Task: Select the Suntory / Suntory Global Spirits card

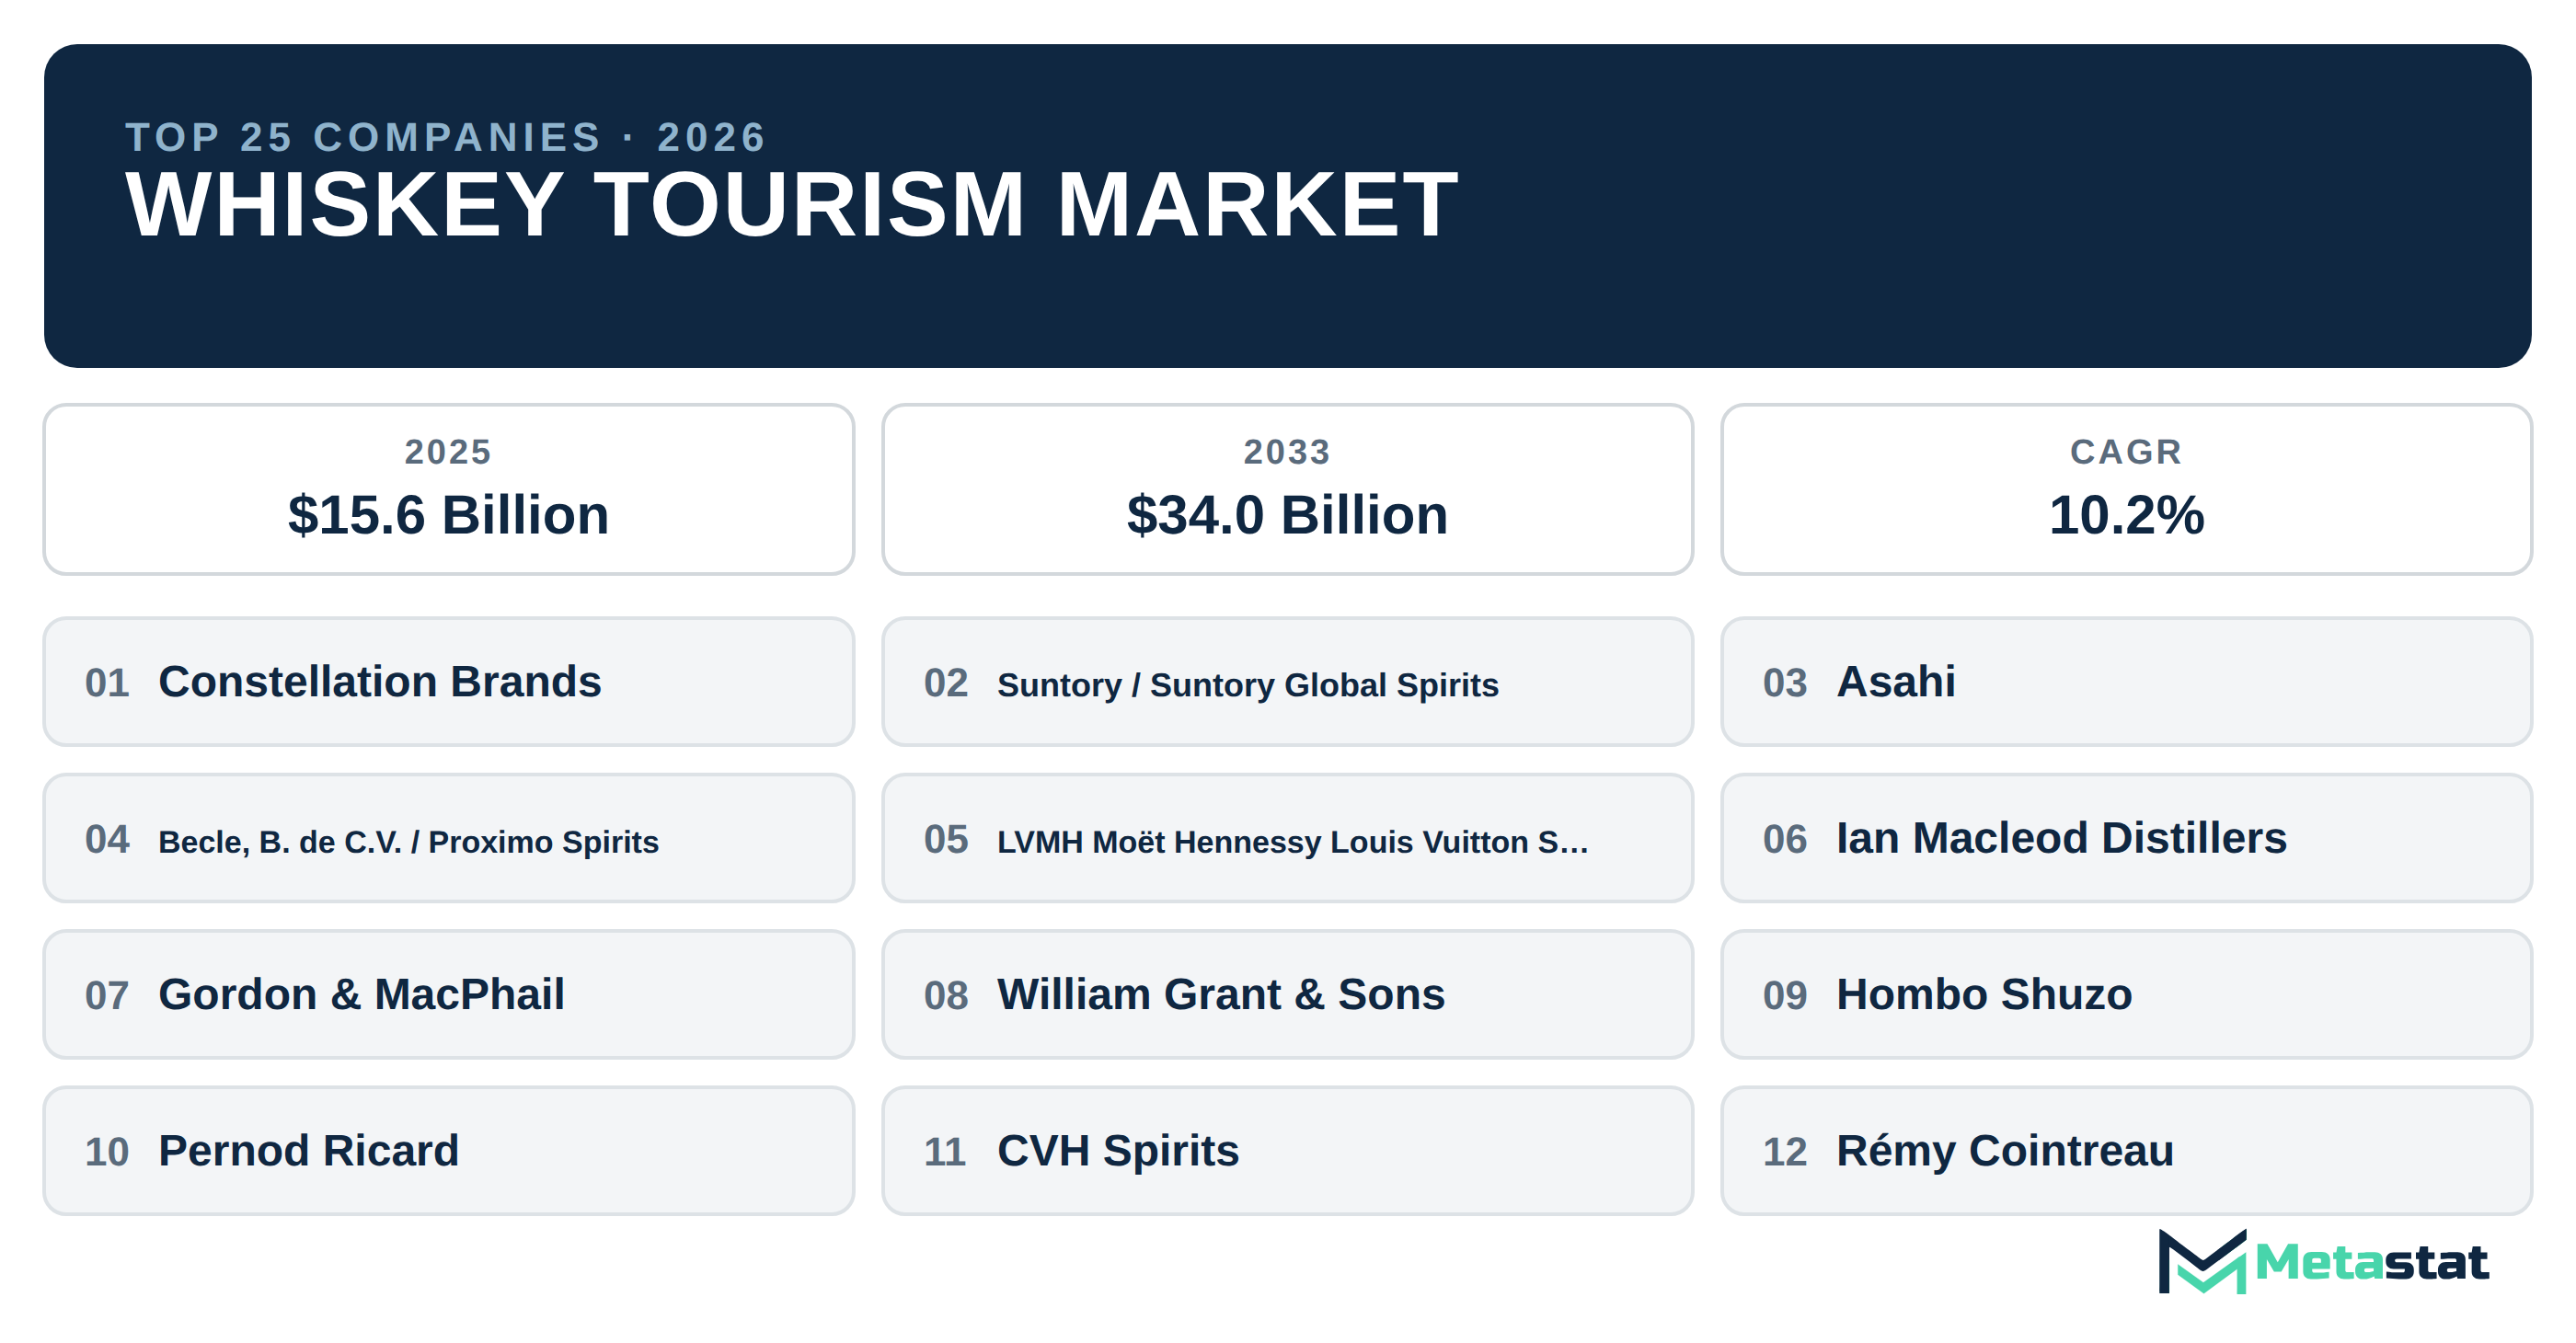Action: coord(1287,682)
